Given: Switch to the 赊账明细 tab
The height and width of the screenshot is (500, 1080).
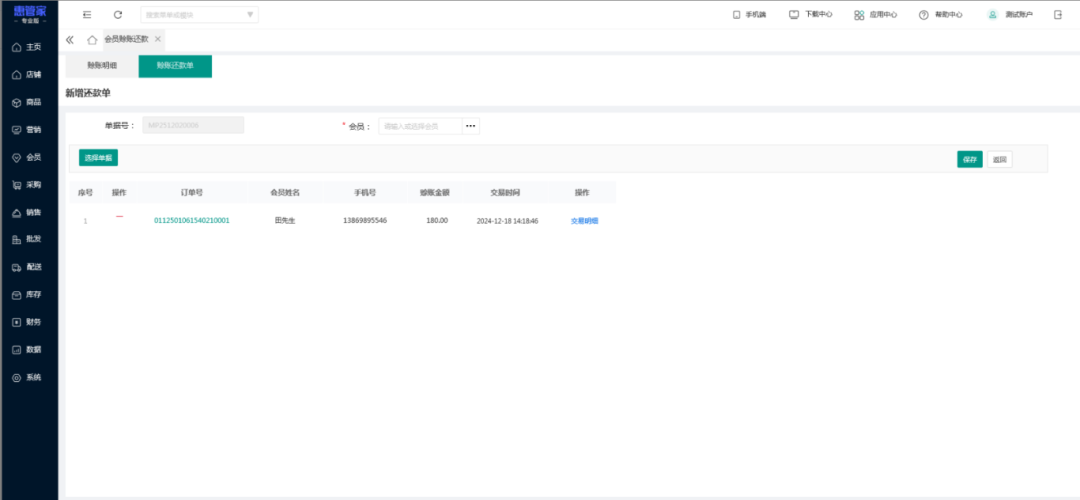Looking at the screenshot, I should [102, 66].
